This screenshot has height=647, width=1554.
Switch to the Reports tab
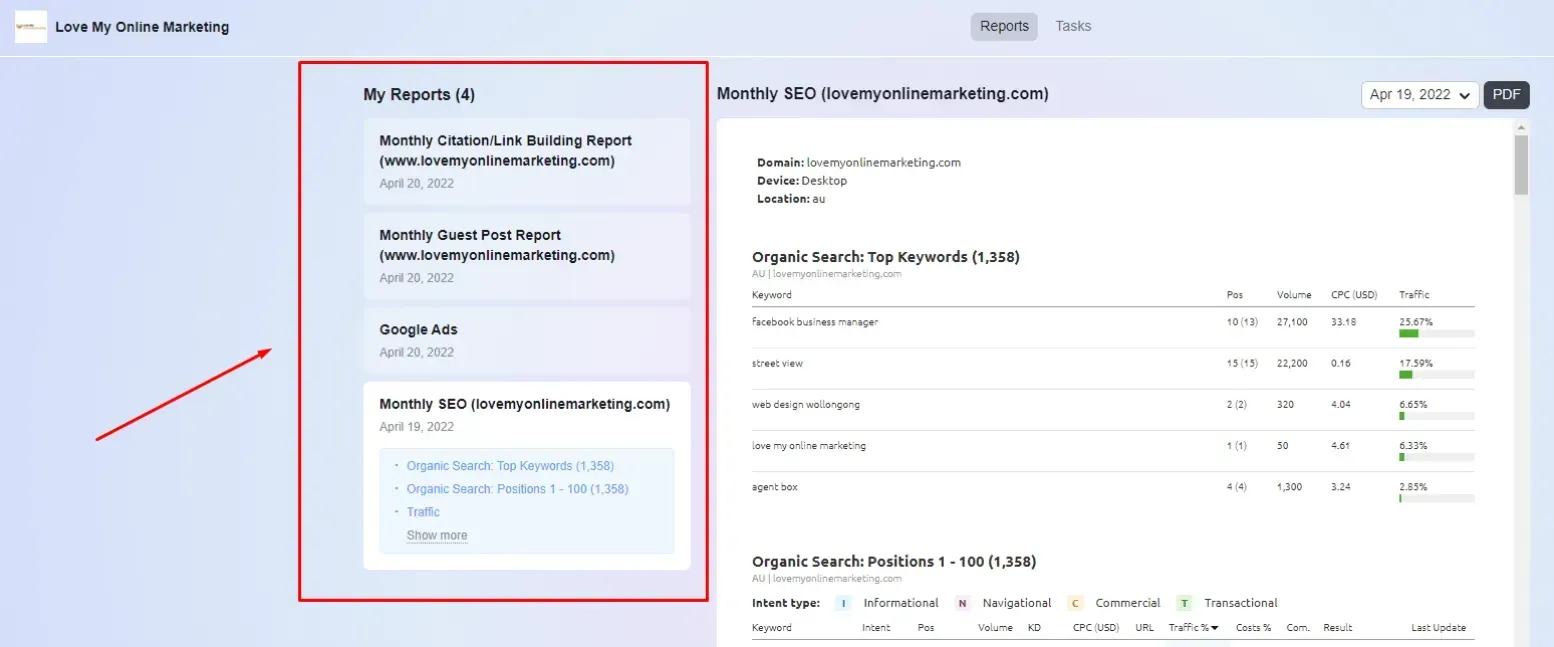(1004, 26)
